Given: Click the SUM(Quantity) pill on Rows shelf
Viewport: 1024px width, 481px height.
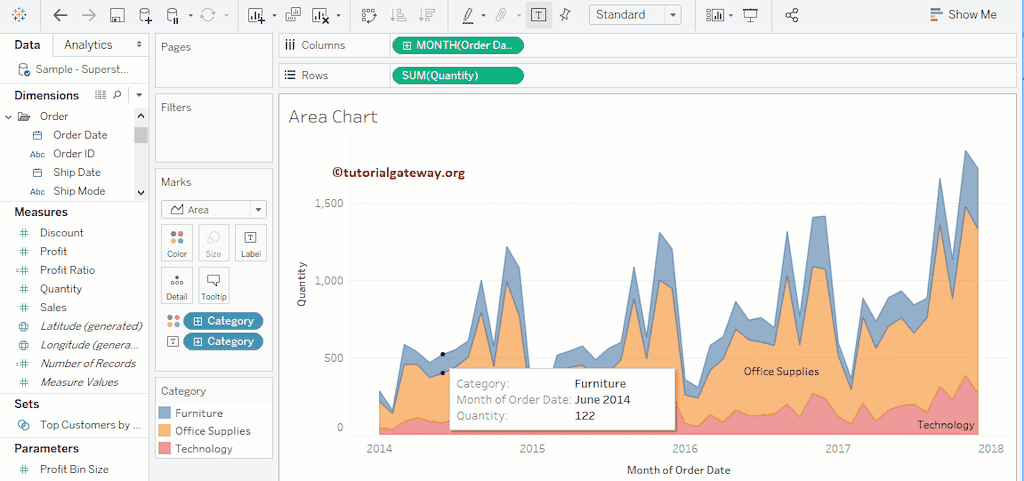Looking at the screenshot, I should click(457, 75).
